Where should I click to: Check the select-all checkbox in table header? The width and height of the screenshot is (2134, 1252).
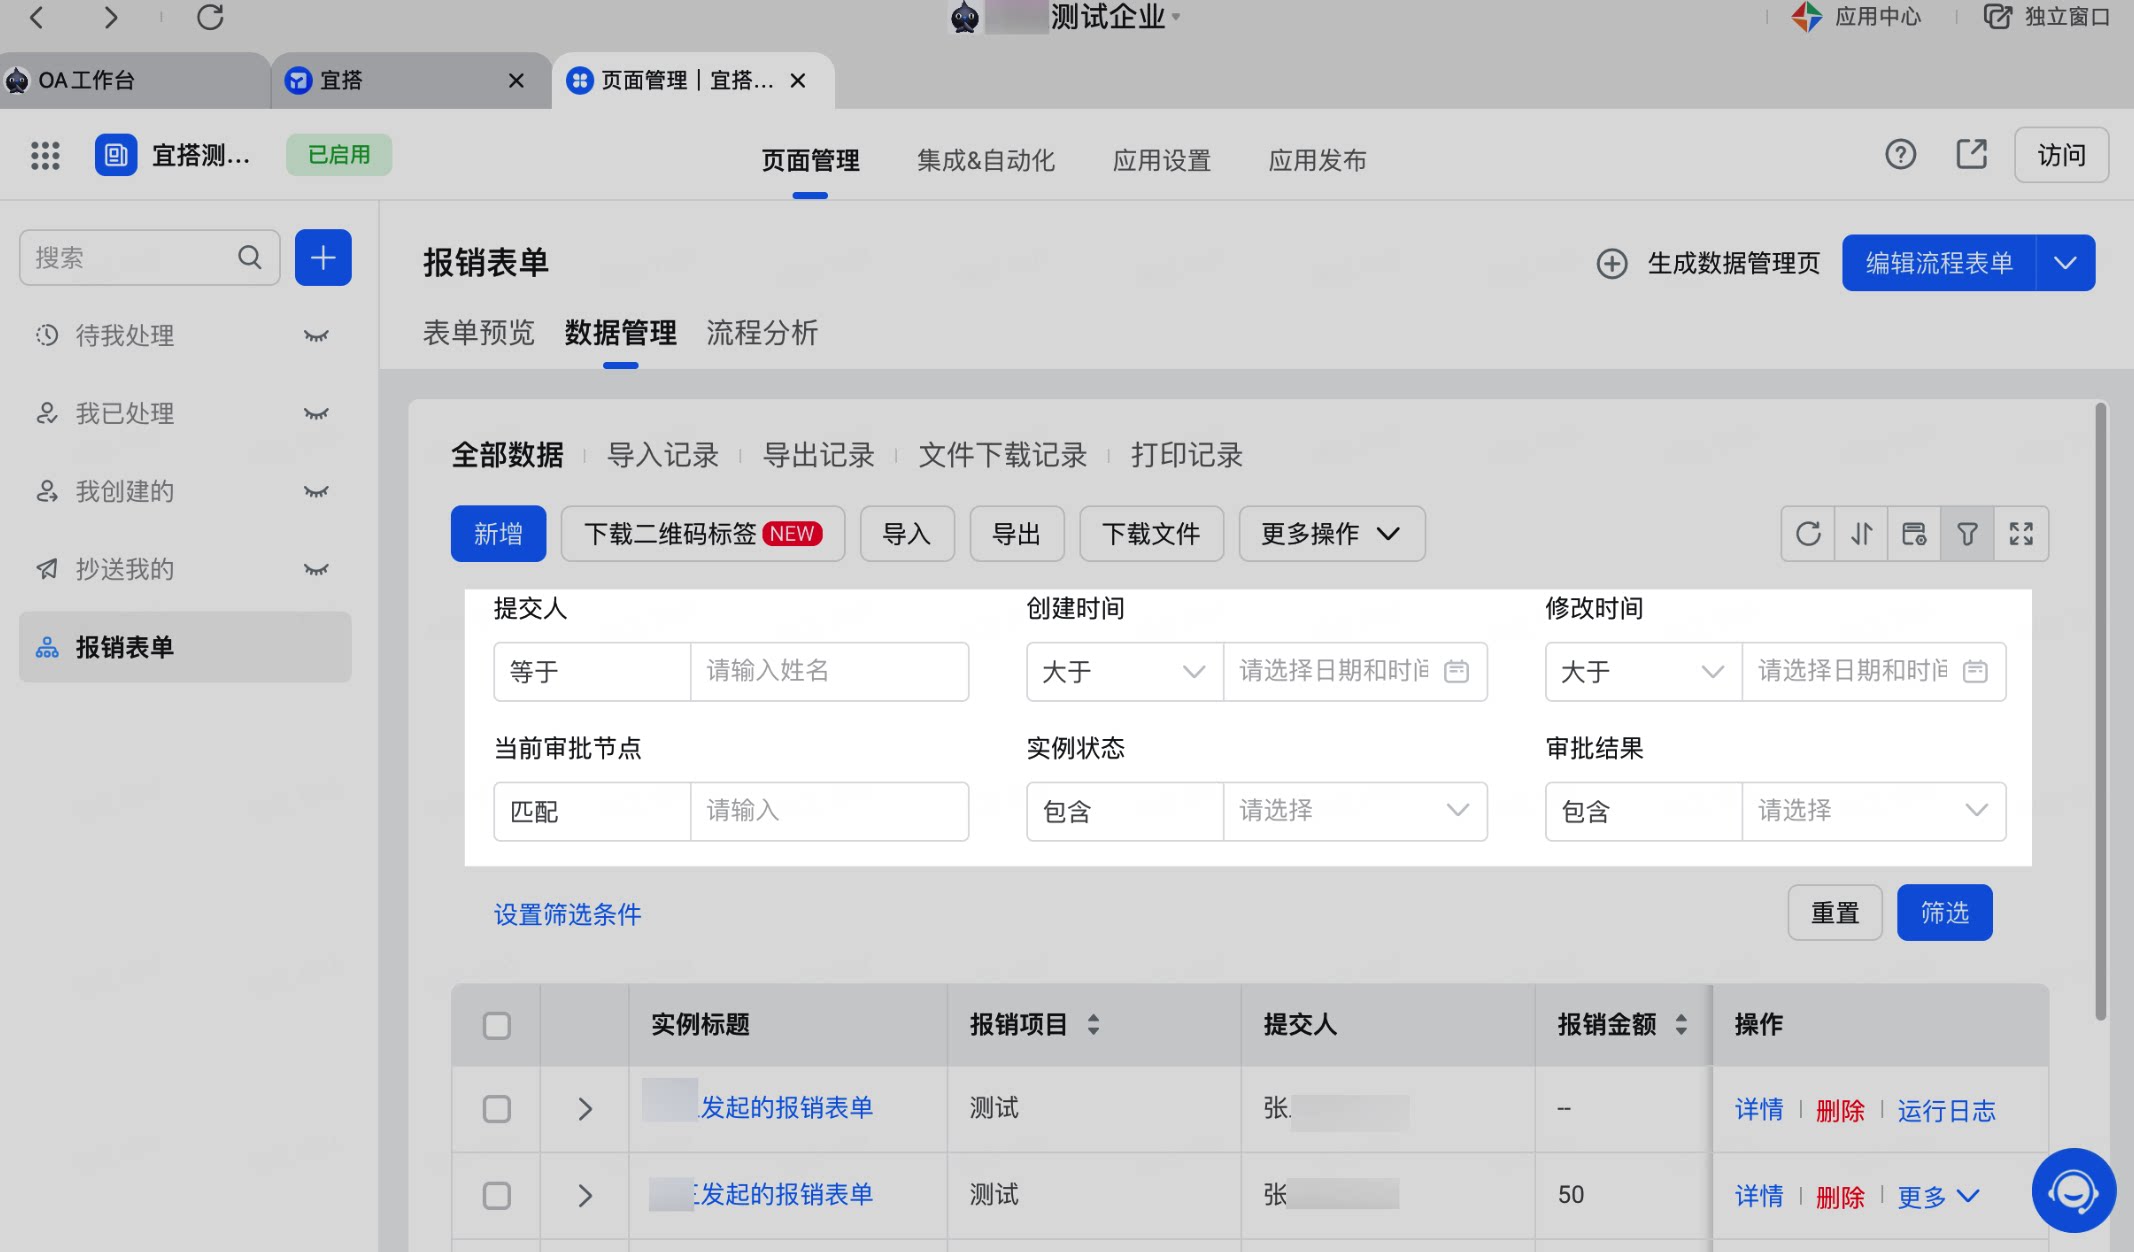pos(497,1025)
